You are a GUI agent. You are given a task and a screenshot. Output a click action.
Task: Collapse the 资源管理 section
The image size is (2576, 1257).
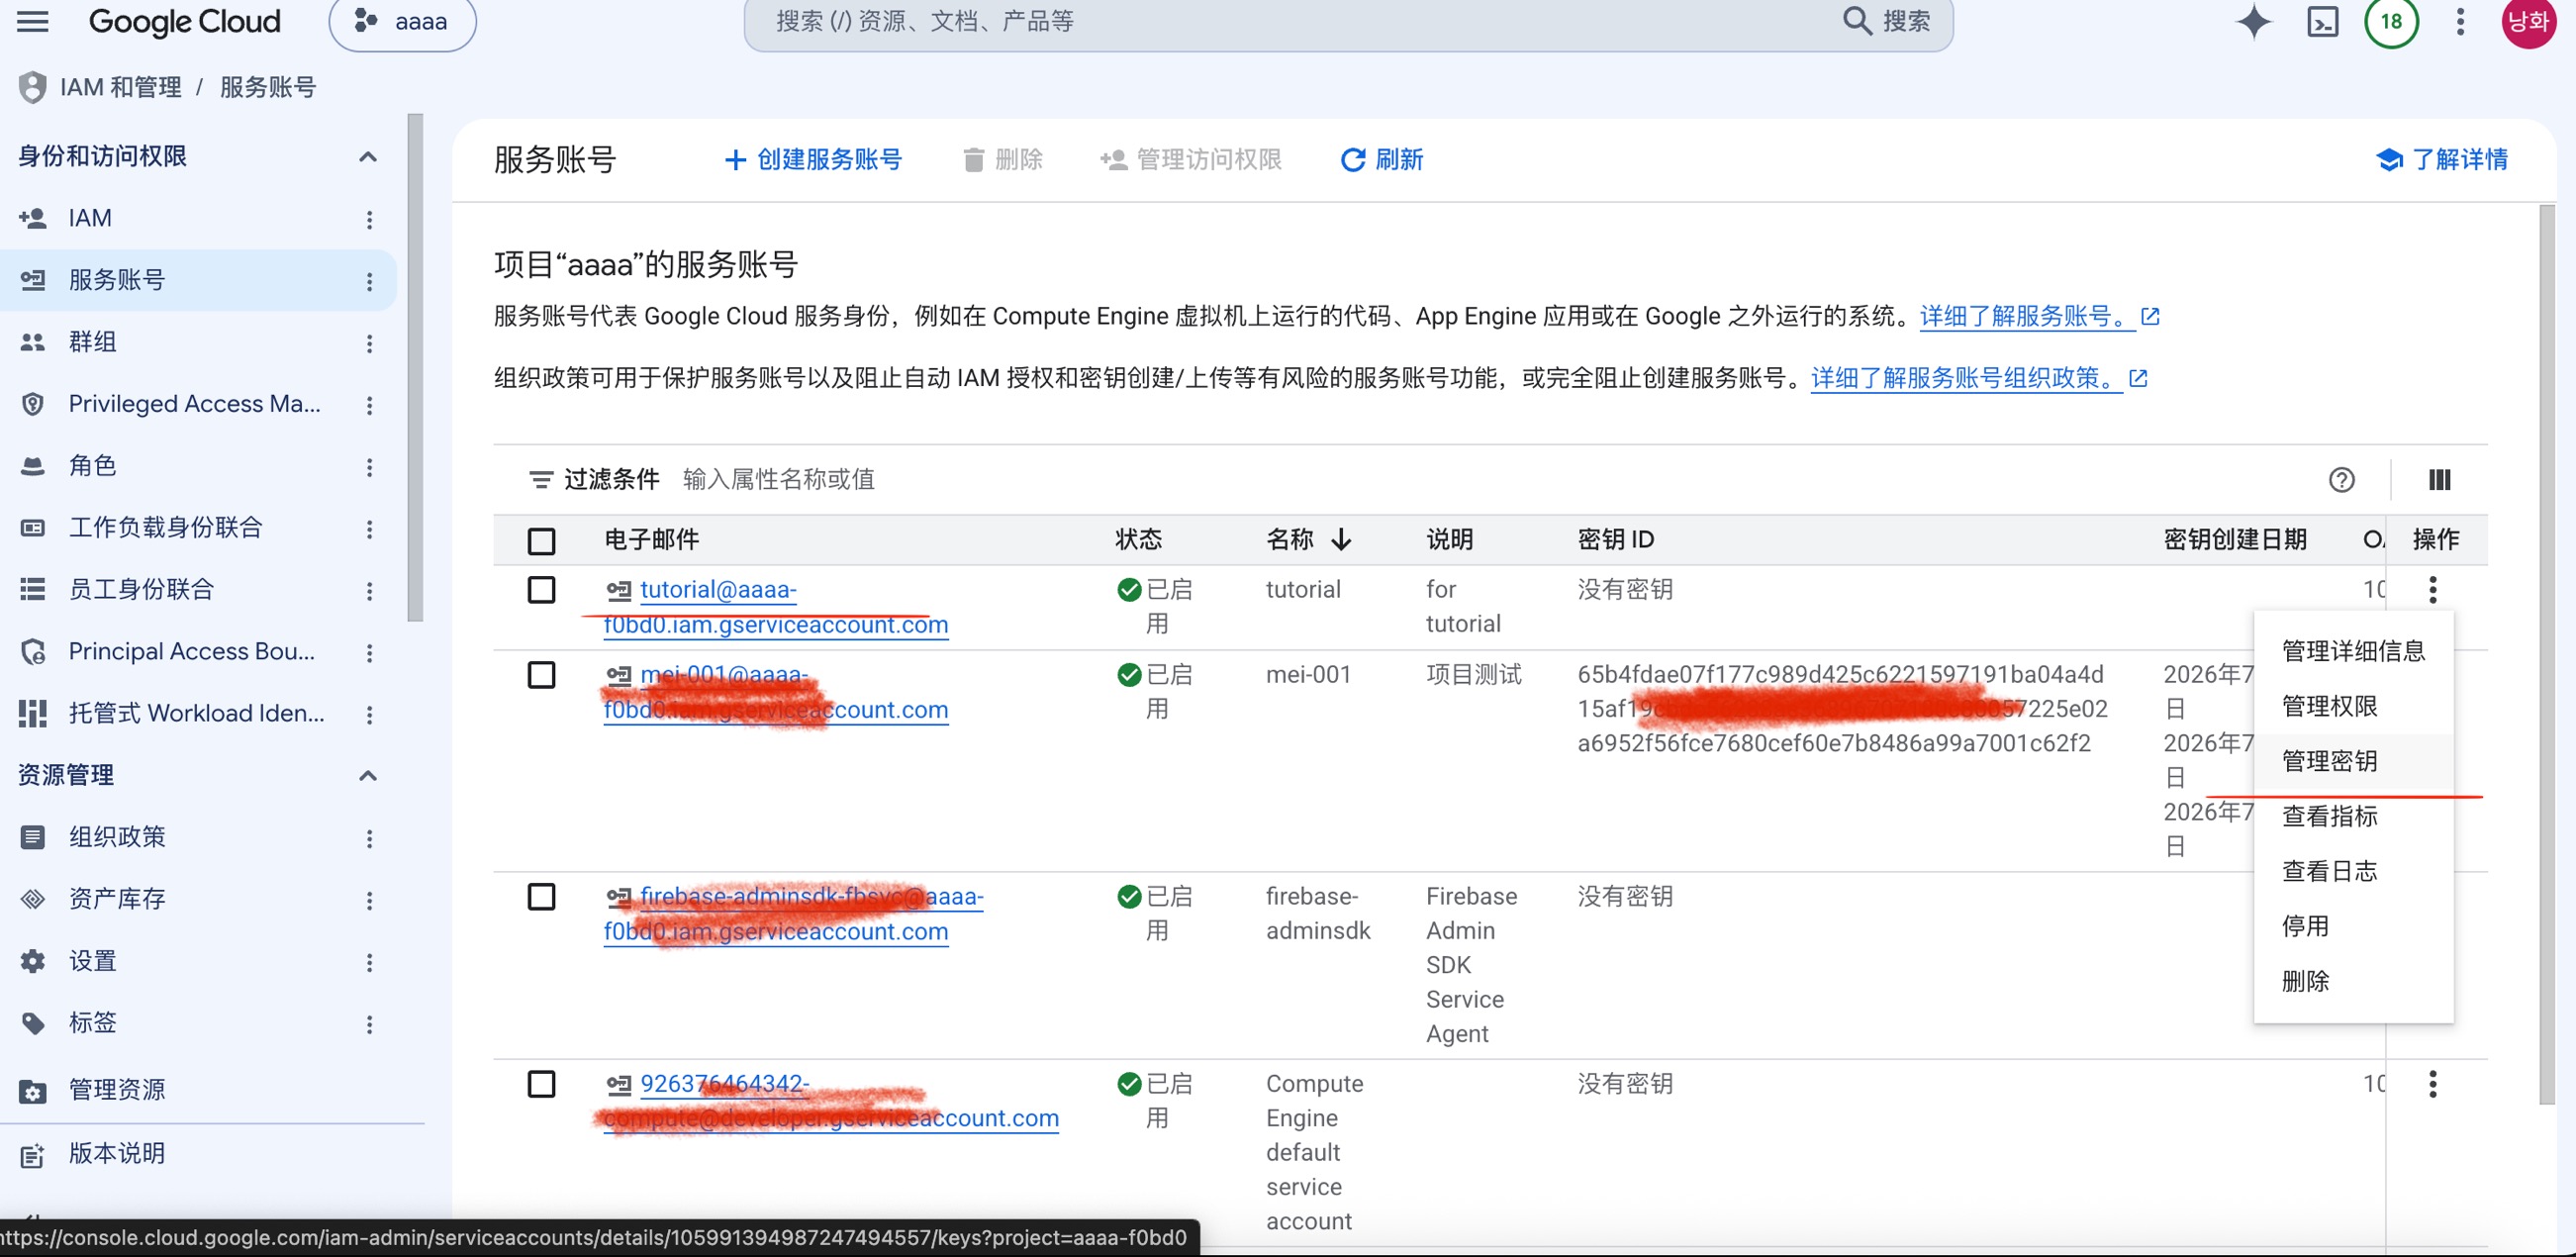coord(367,776)
